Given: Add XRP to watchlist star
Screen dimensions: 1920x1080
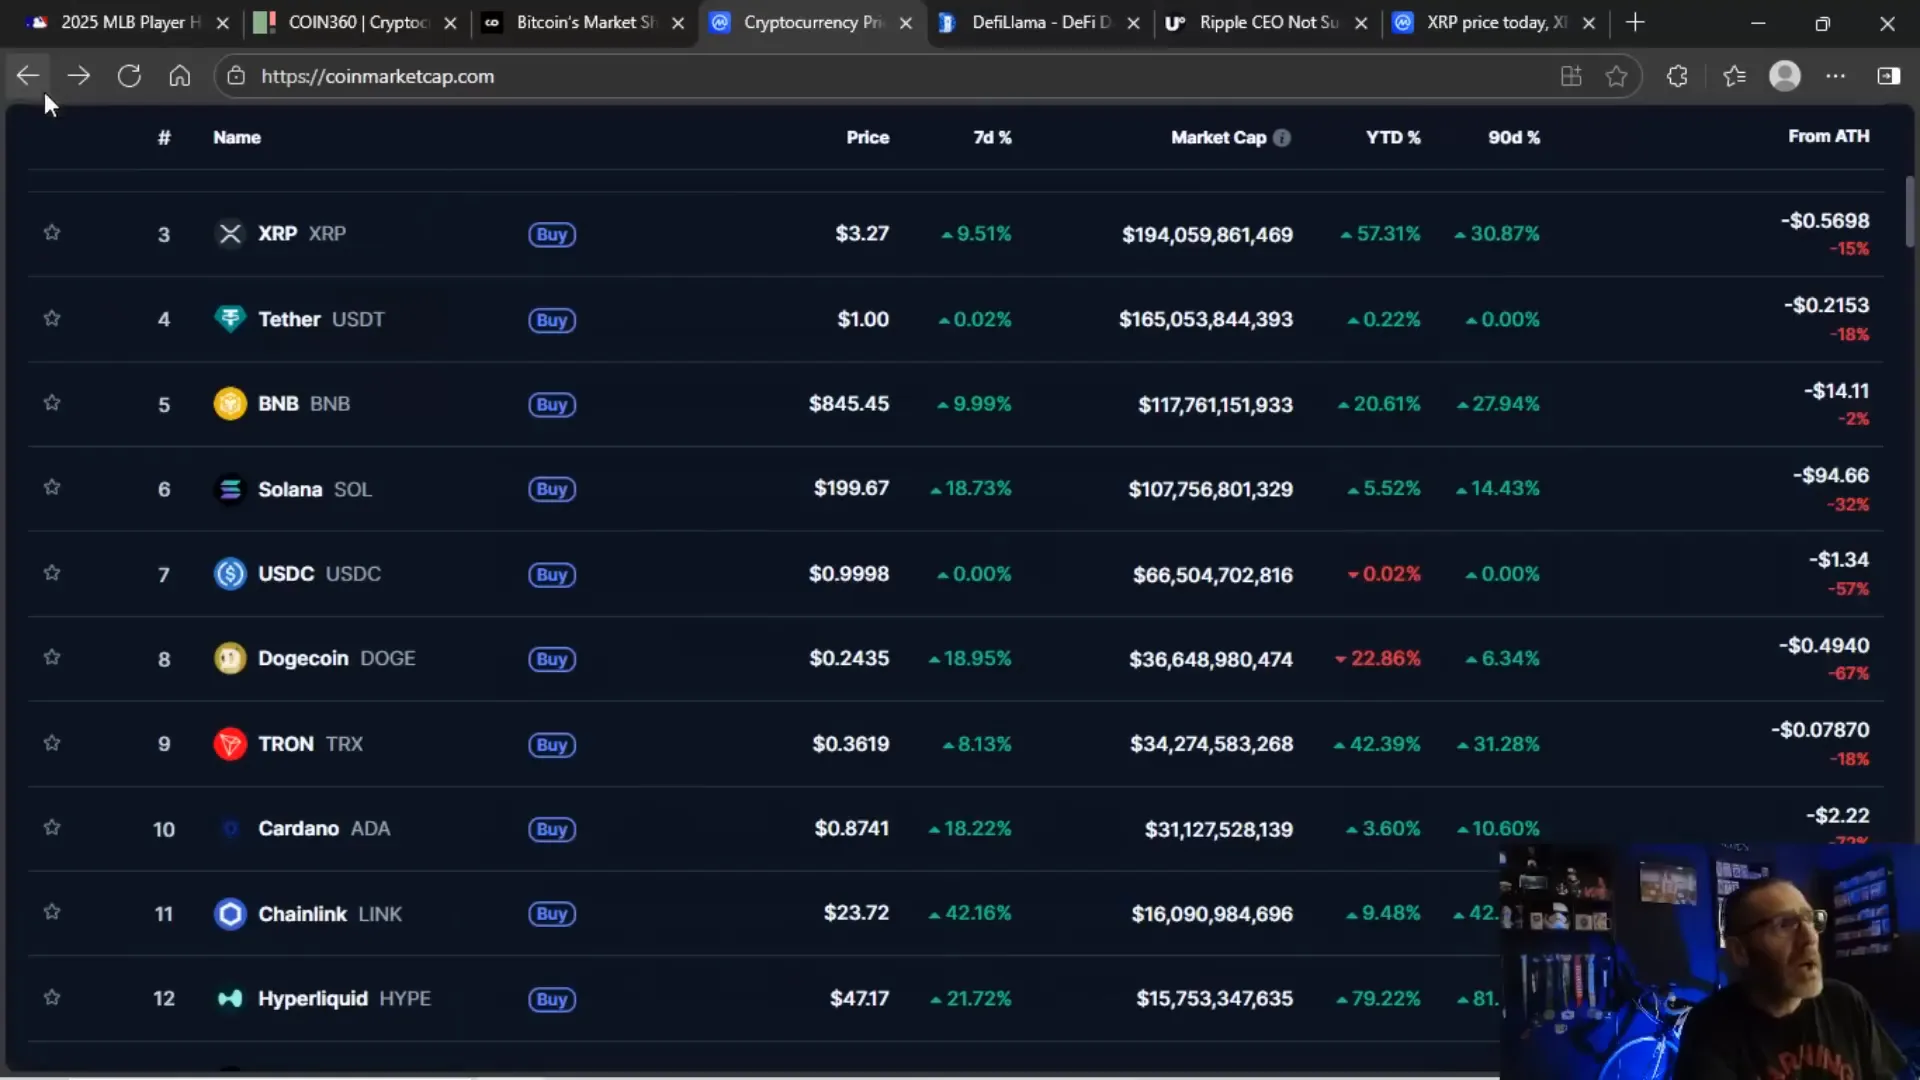Looking at the screenshot, I should click(x=52, y=233).
